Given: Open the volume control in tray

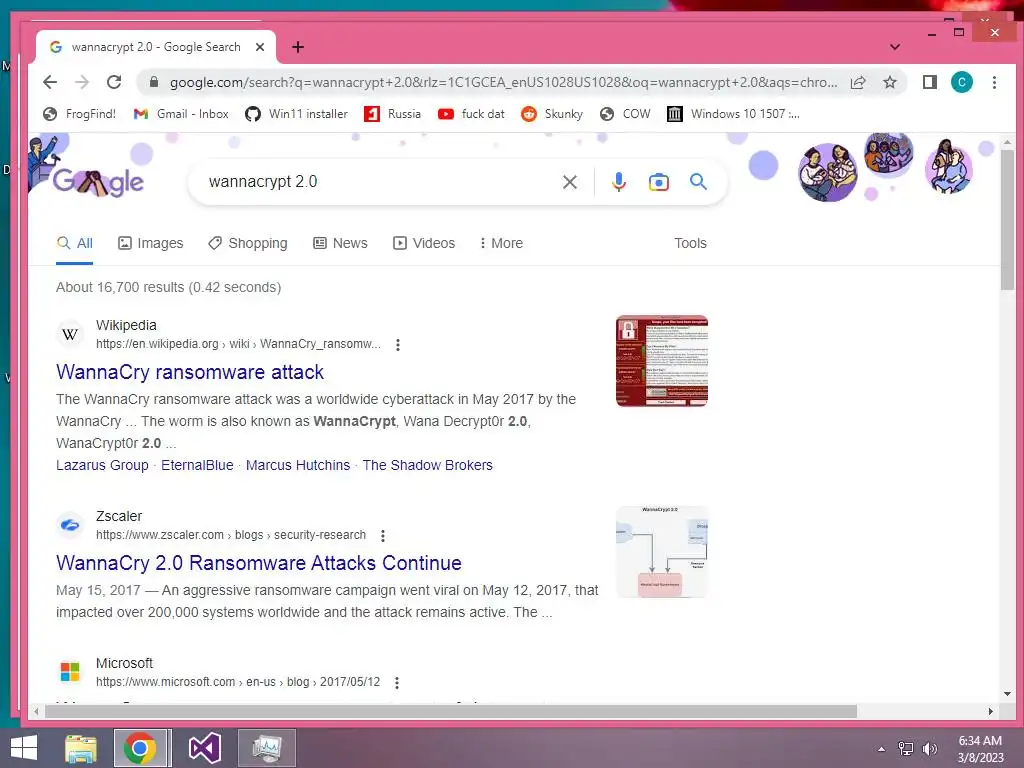Looking at the screenshot, I should point(929,749).
